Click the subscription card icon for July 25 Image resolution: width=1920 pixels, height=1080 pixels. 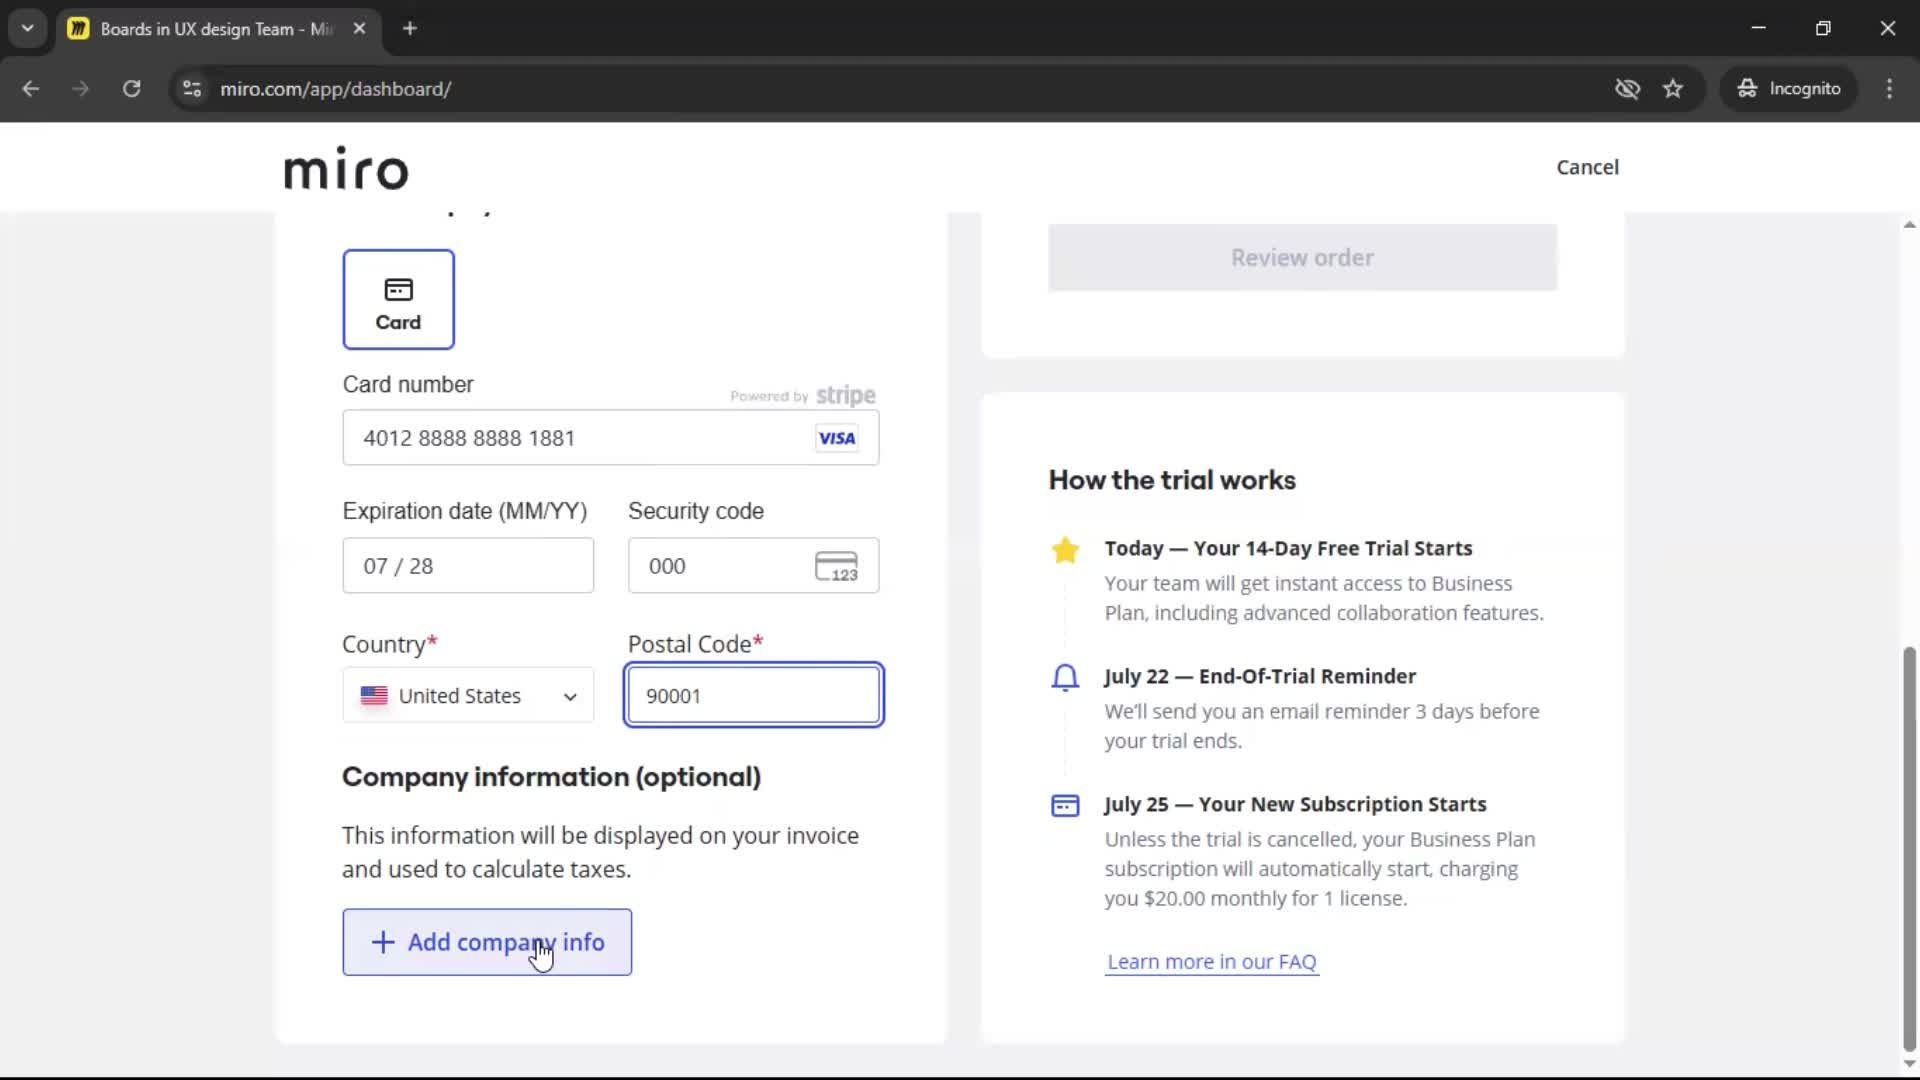coord(1065,805)
